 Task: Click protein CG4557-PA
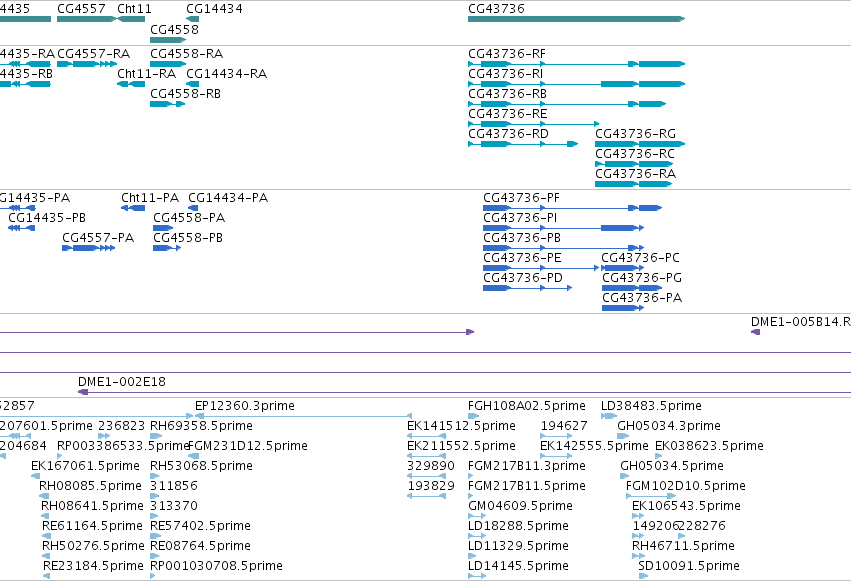click(x=88, y=248)
